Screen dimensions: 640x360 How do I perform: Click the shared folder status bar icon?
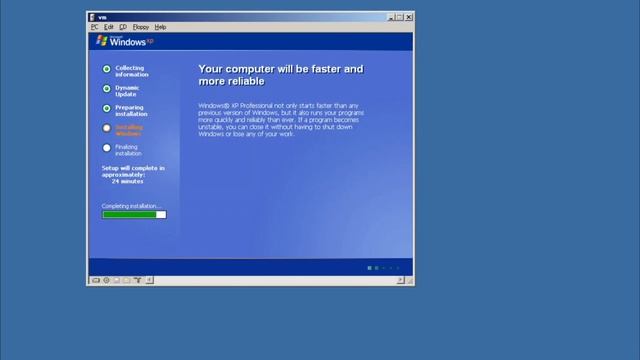tap(127, 280)
